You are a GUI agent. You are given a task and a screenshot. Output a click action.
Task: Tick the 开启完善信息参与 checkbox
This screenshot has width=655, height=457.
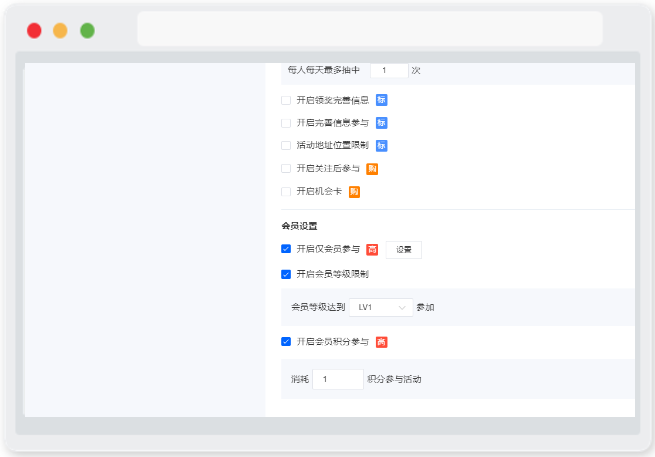(x=286, y=123)
